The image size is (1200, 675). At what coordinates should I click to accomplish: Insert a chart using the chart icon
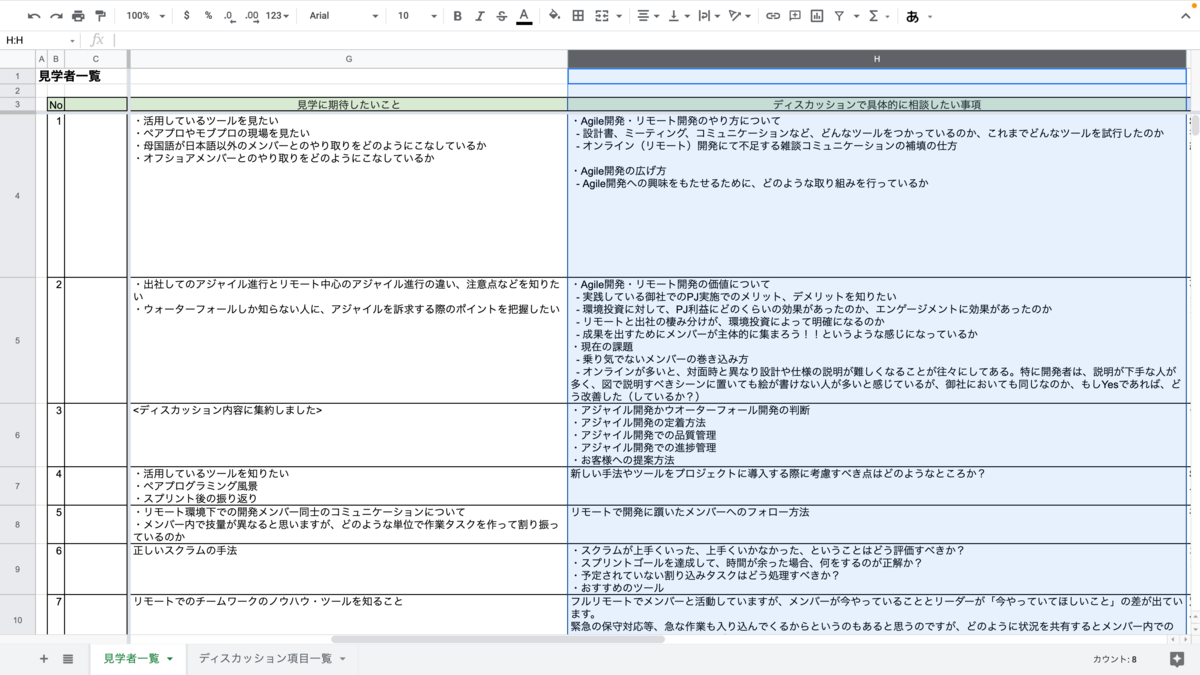click(x=818, y=16)
